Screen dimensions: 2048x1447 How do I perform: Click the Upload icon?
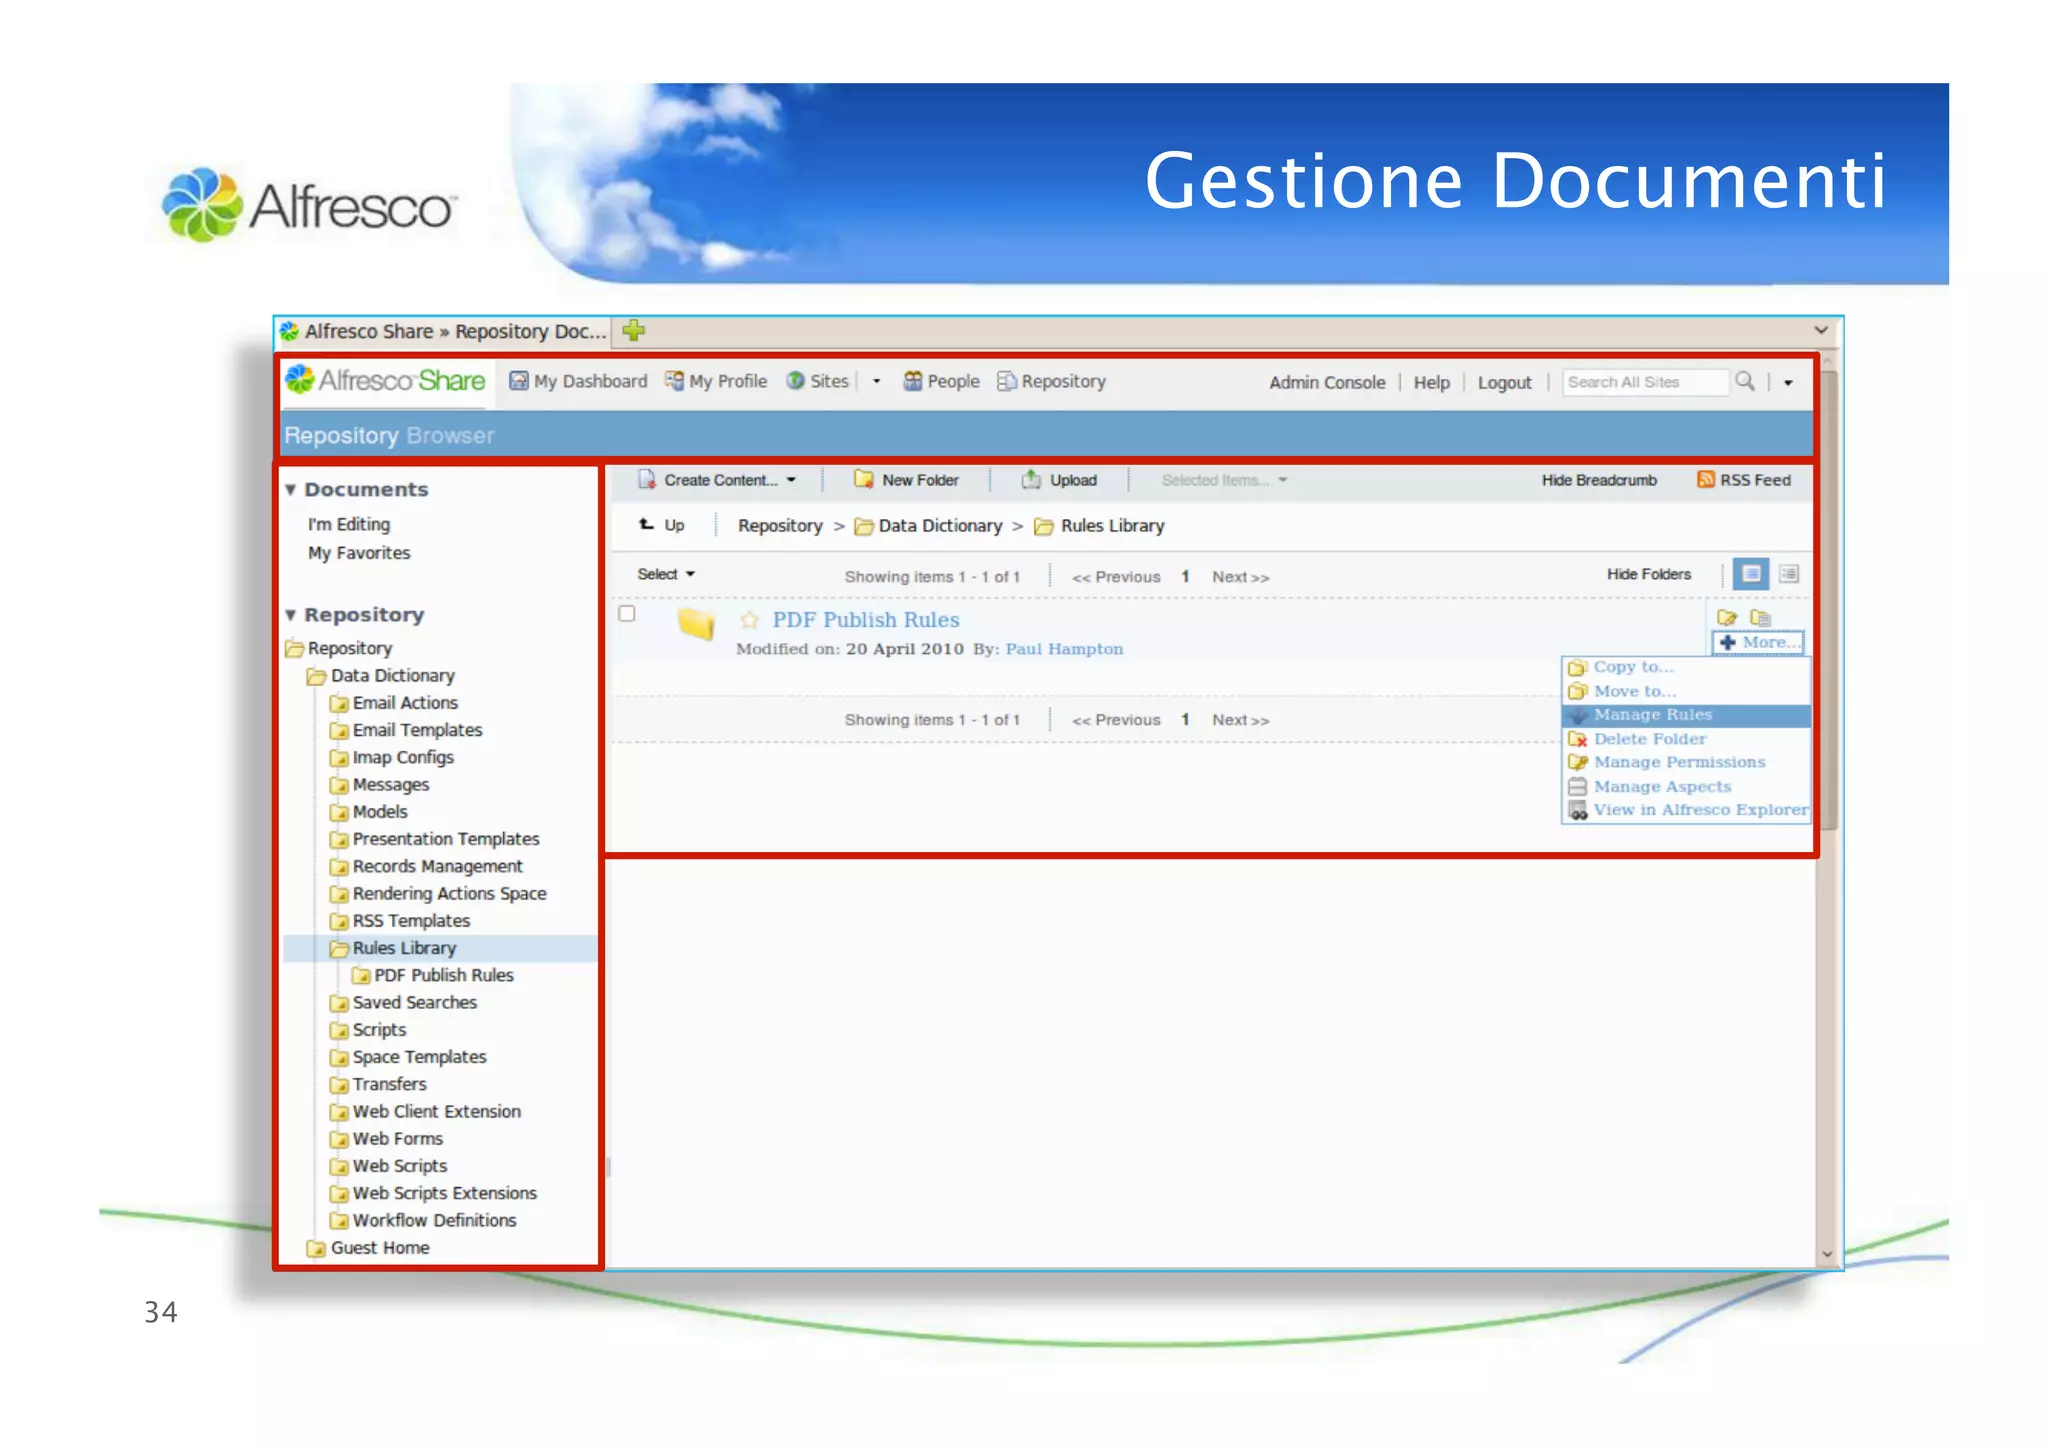[x=1031, y=480]
